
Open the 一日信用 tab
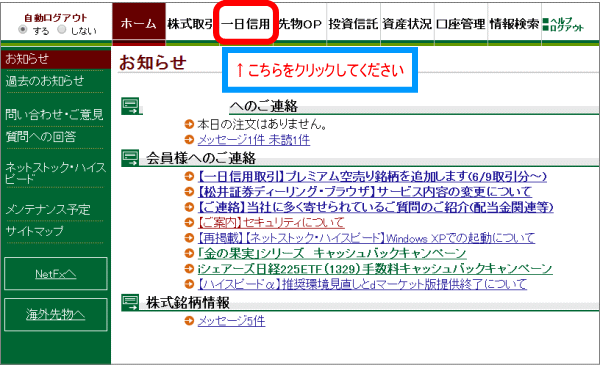tap(246, 24)
